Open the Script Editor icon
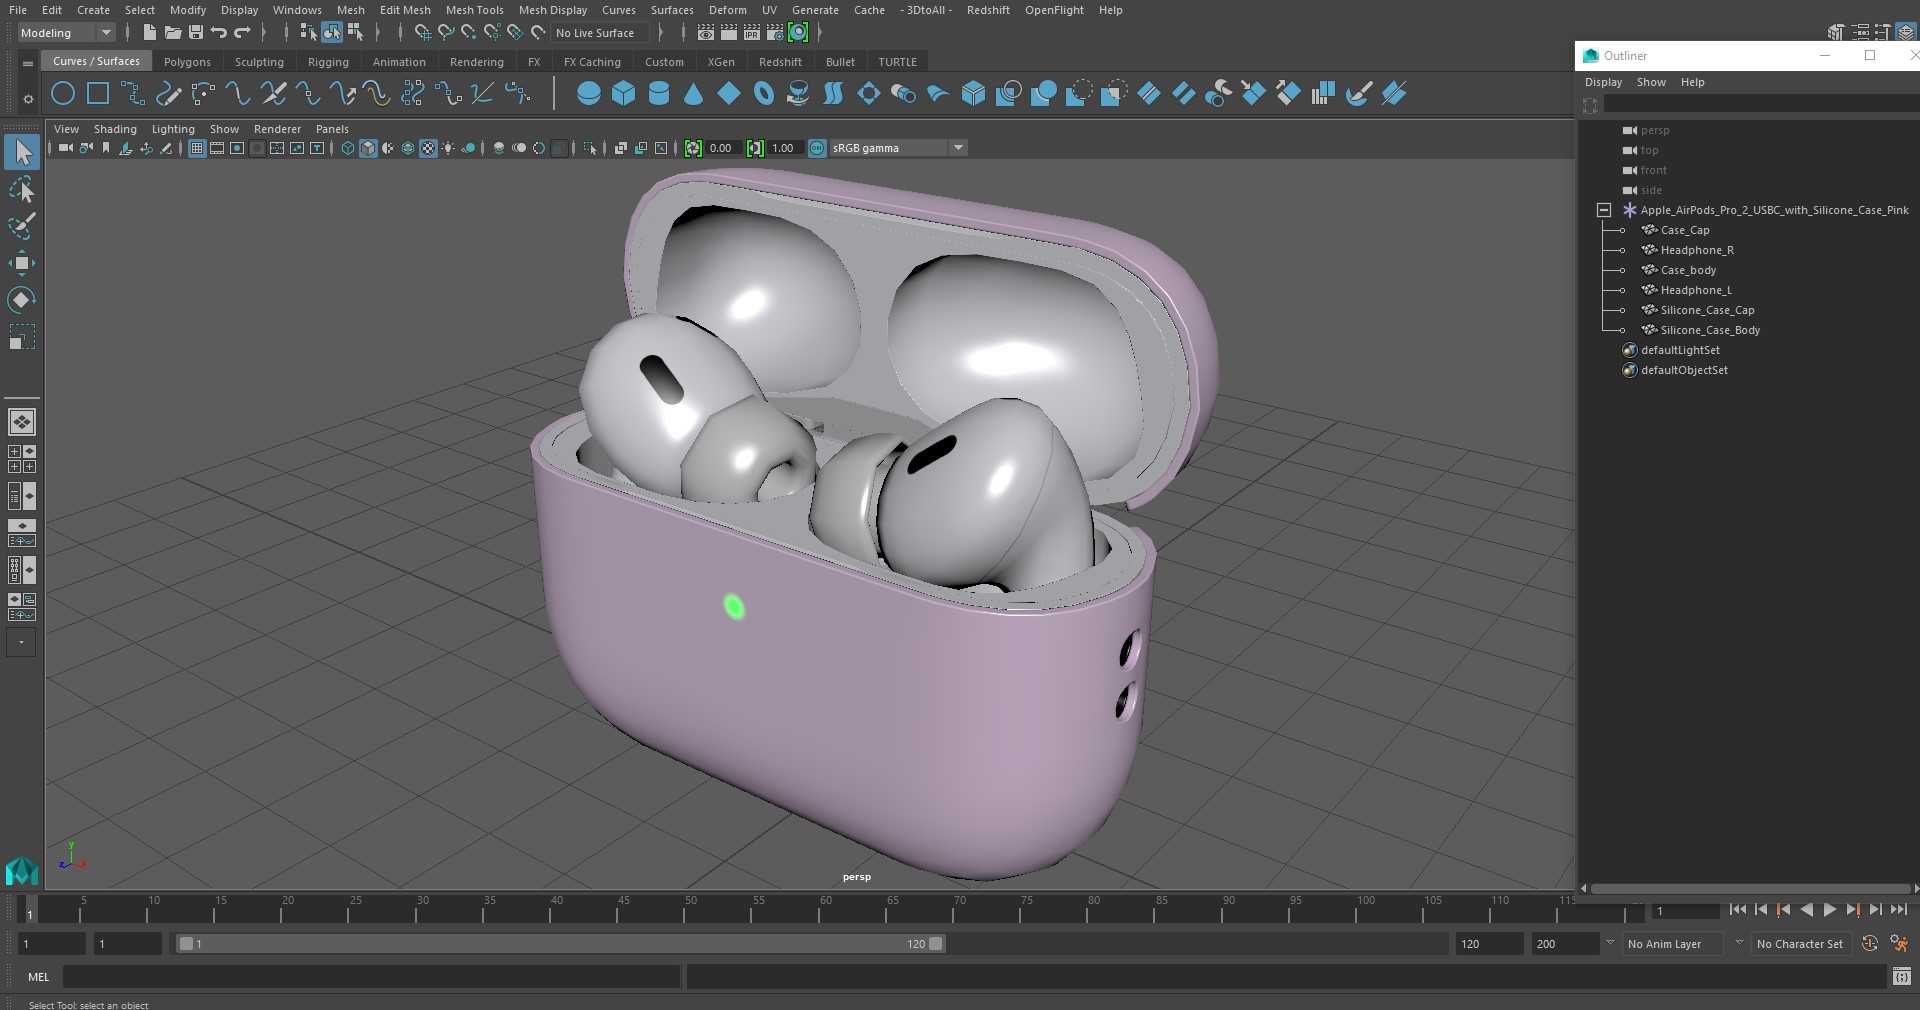Viewport: 1920px width, 1010px height. [x=1901, y=976]
